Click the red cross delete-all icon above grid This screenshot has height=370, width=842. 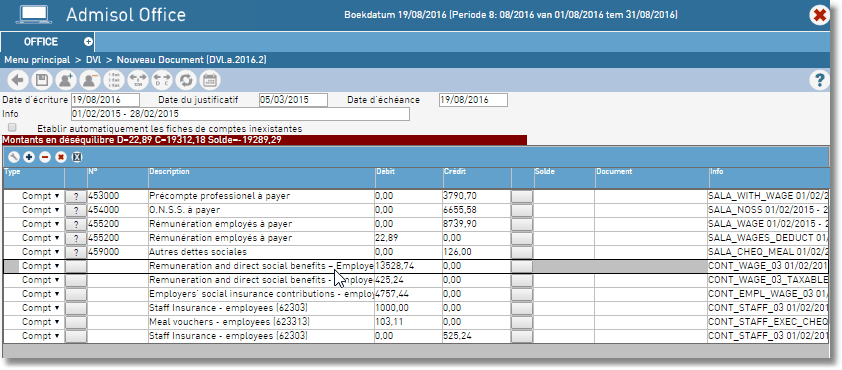tap(61, 157)
